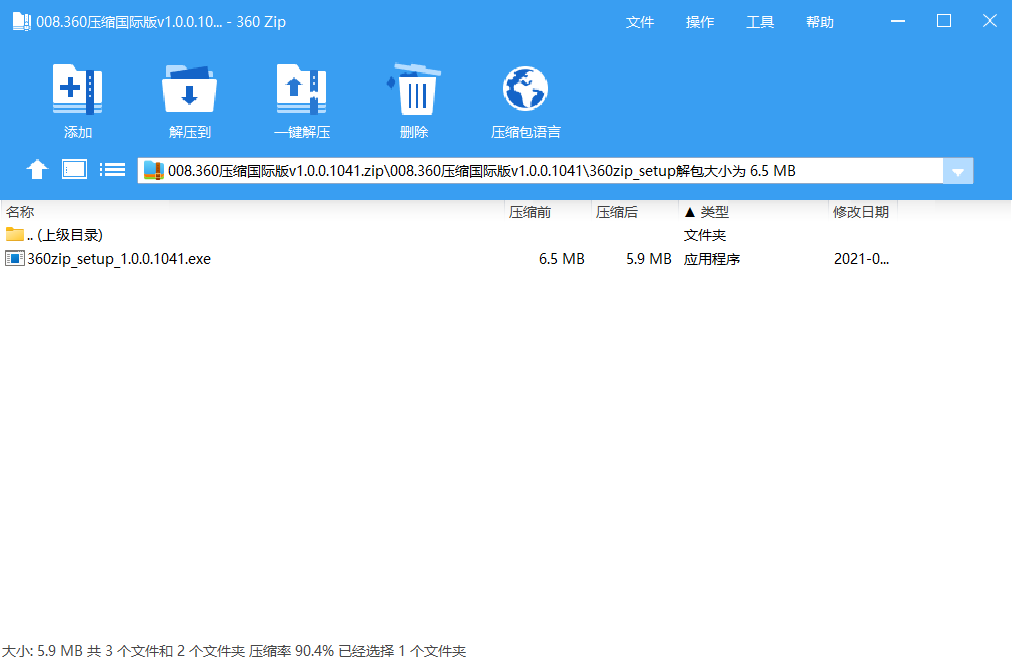Switch to large icon view mode
Viewport: 1012px width, 667px height.
(73, 169)
